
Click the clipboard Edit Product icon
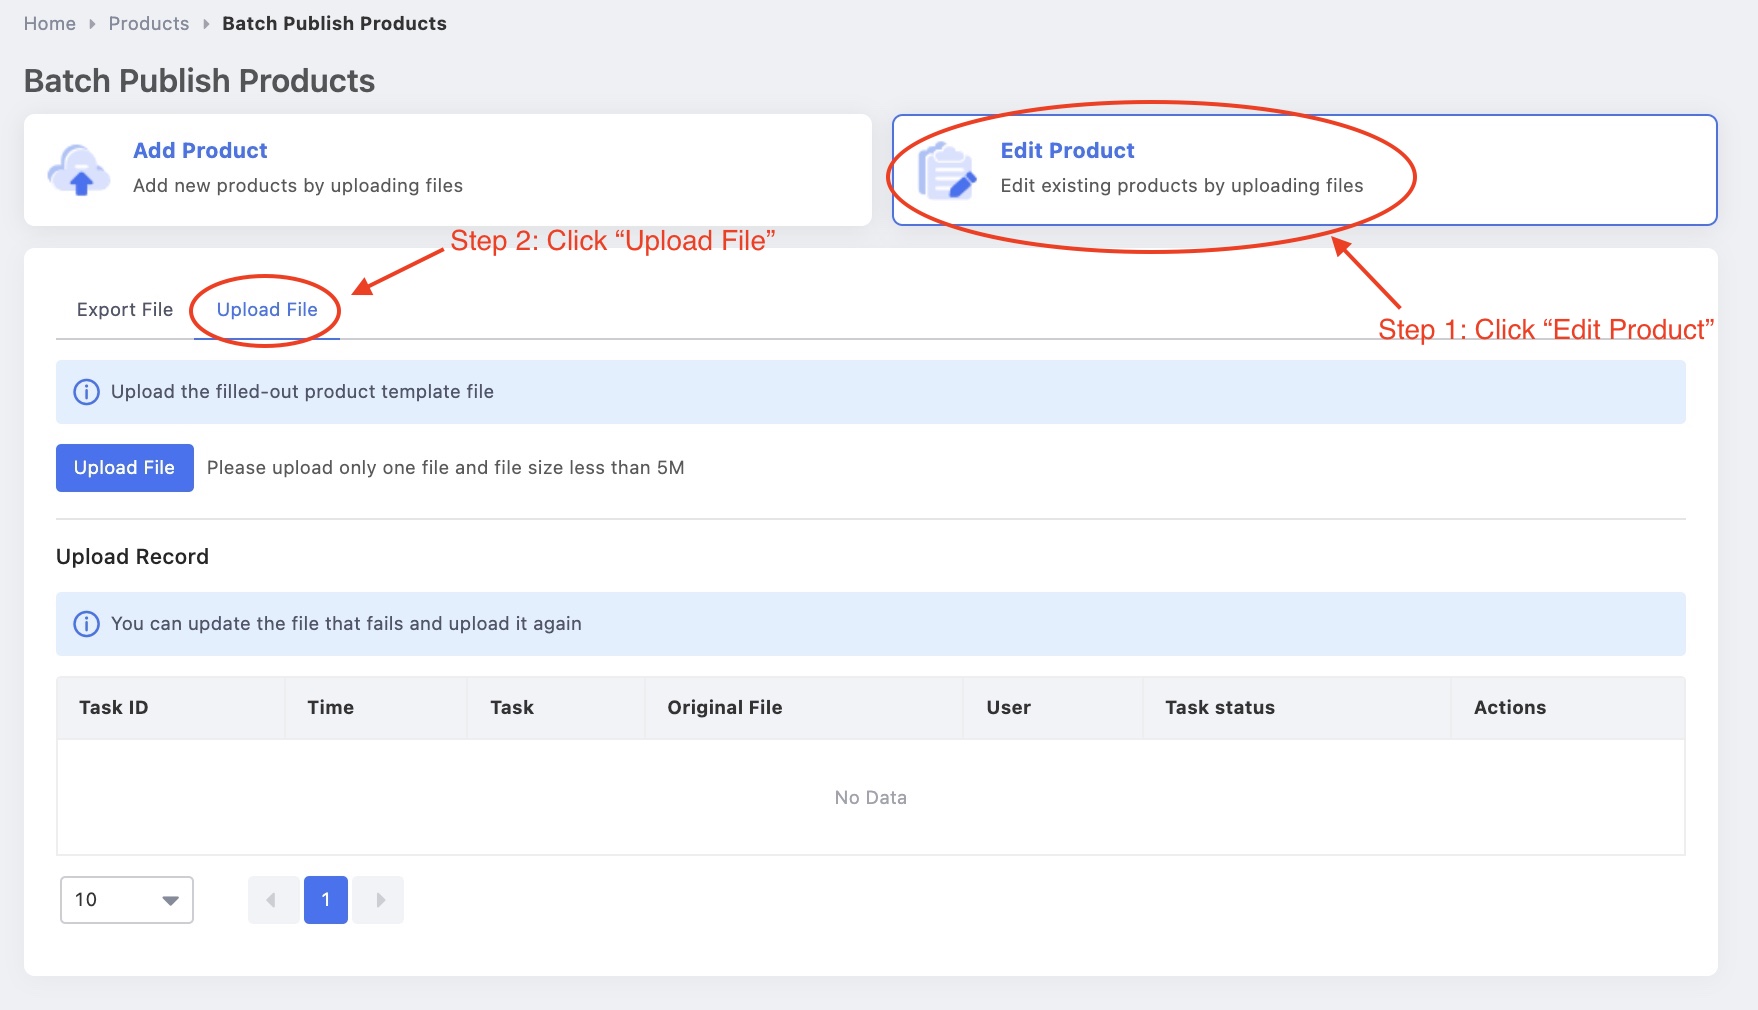click(x=945, y=171)
